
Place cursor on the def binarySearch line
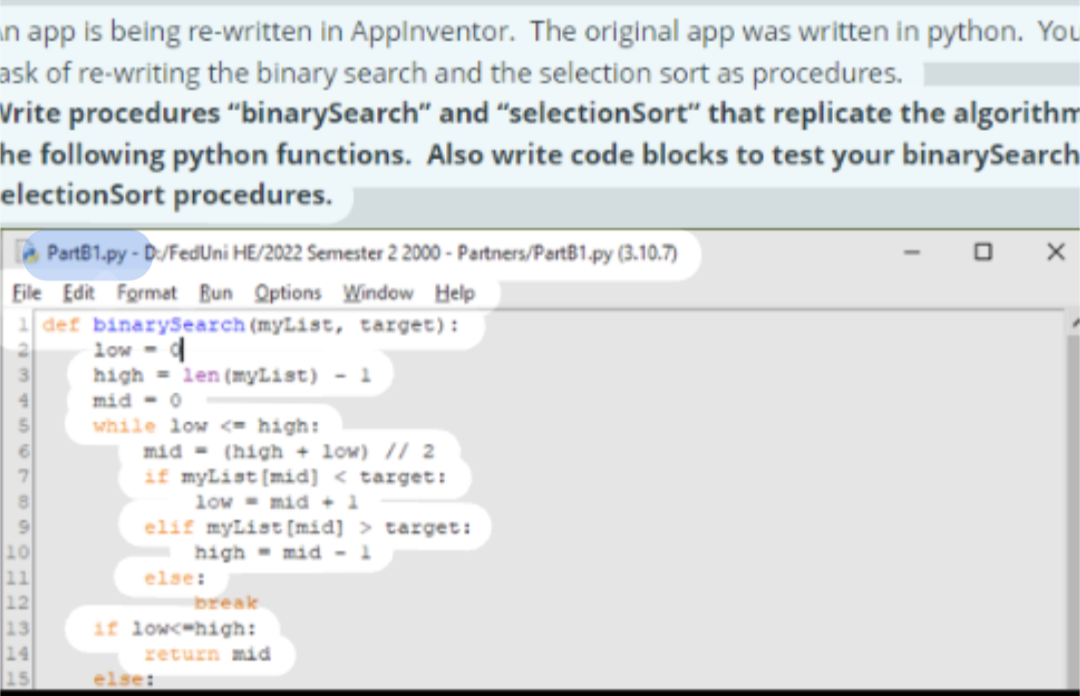(x=250, y=325)
